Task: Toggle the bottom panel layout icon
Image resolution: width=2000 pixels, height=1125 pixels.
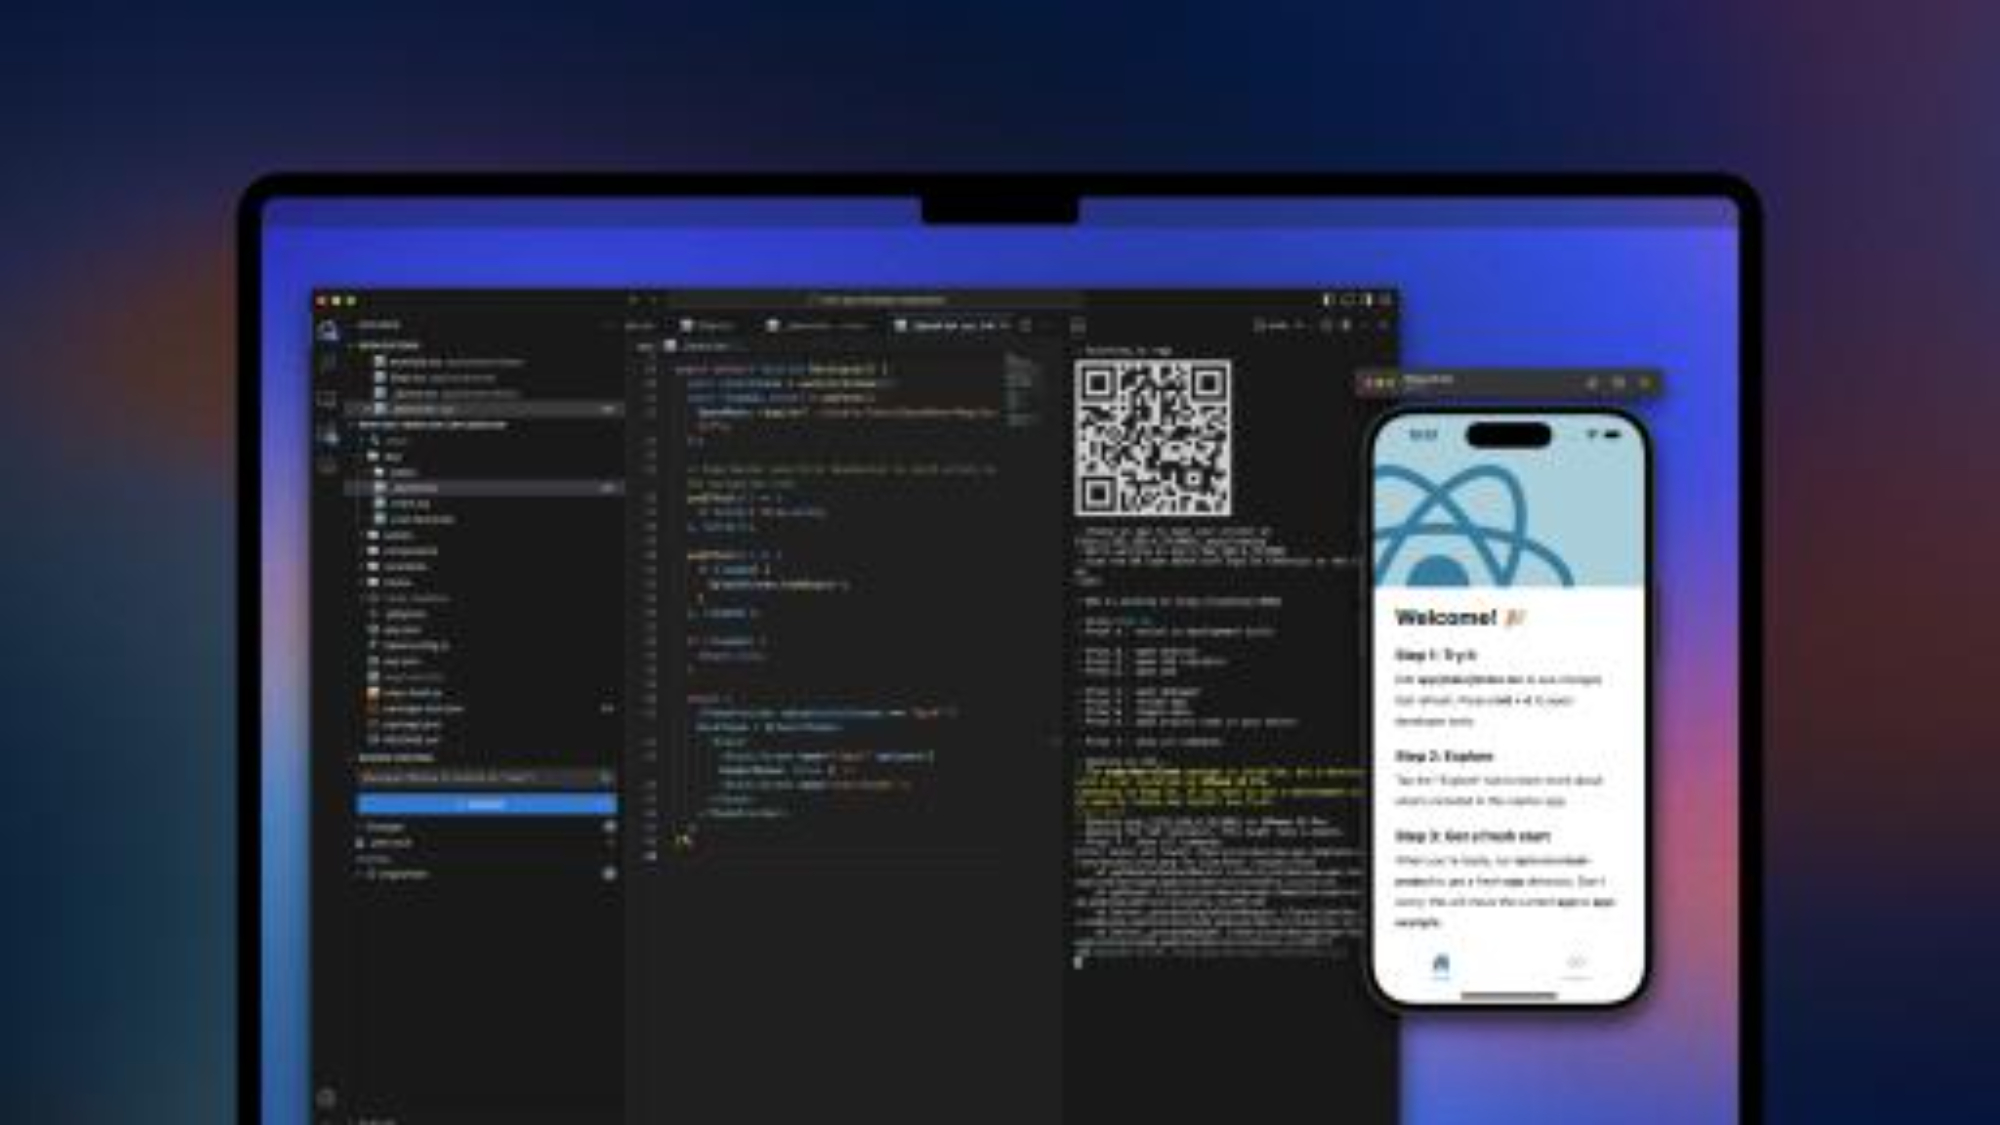Action: [x=1348, y=300]
